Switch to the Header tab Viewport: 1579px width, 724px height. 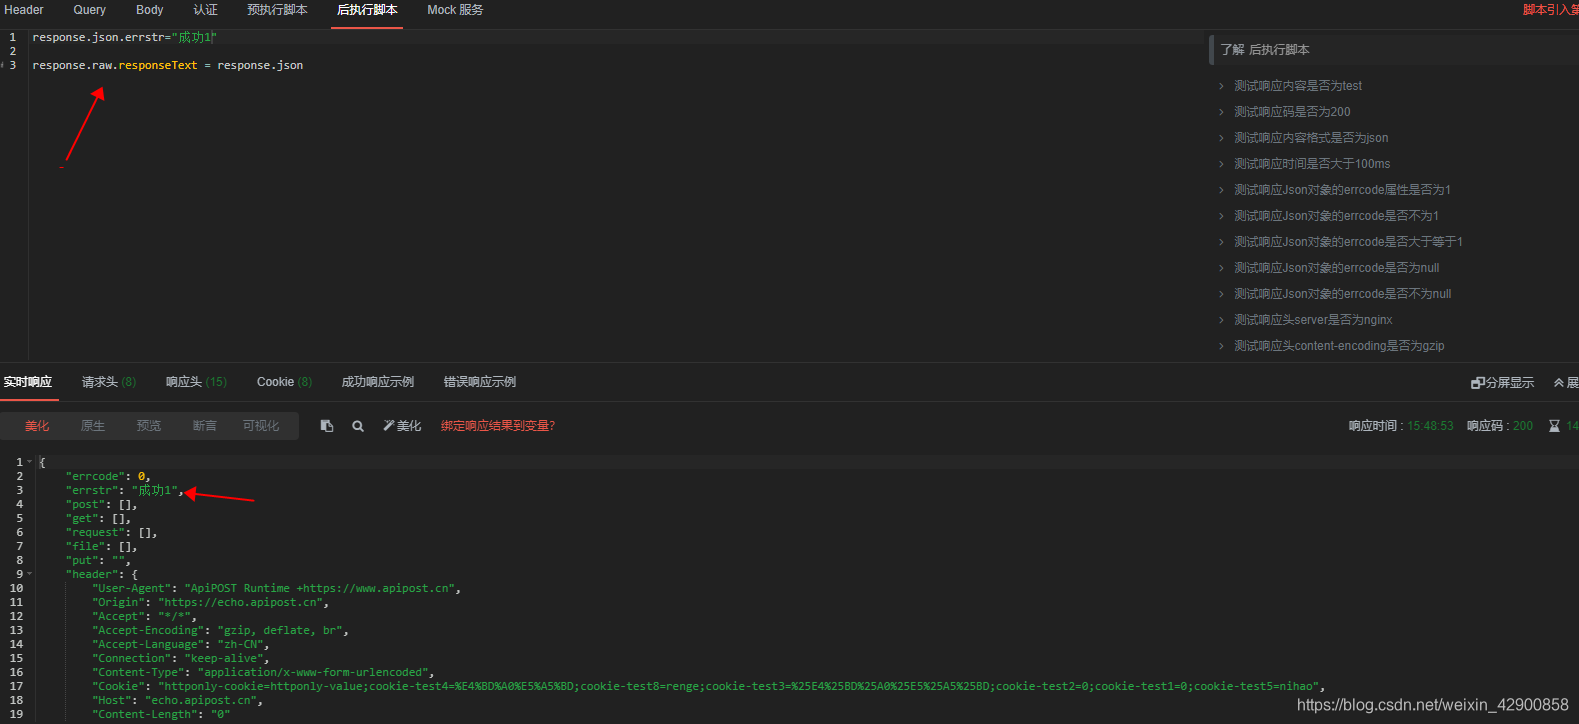click(x=24, y=10)
